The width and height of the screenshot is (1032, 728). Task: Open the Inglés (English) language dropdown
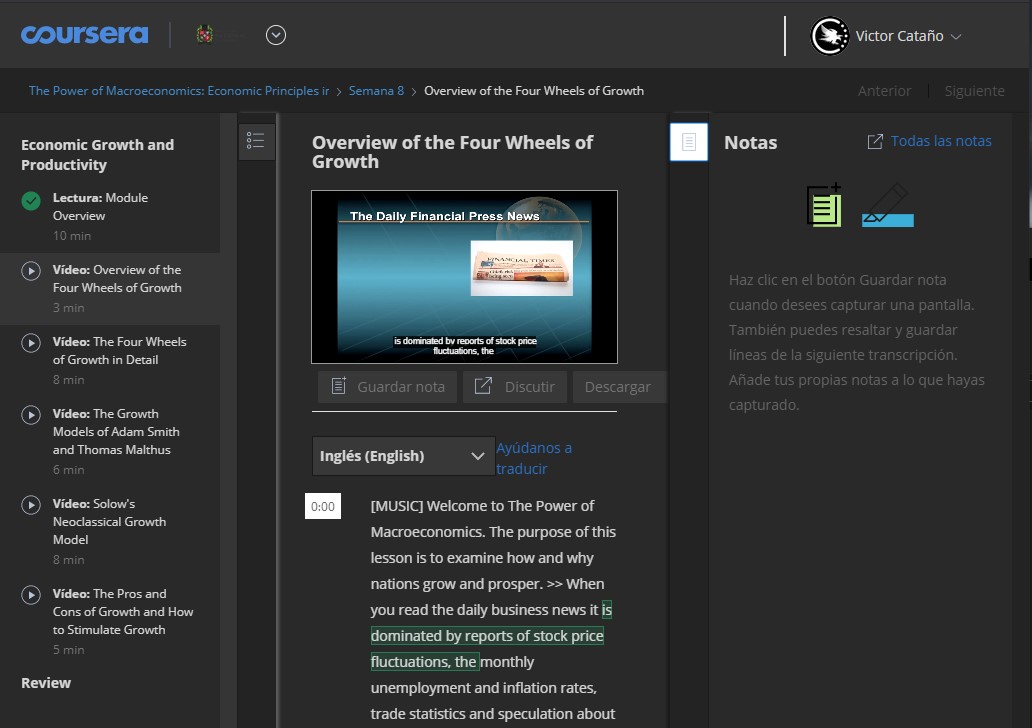402,455
